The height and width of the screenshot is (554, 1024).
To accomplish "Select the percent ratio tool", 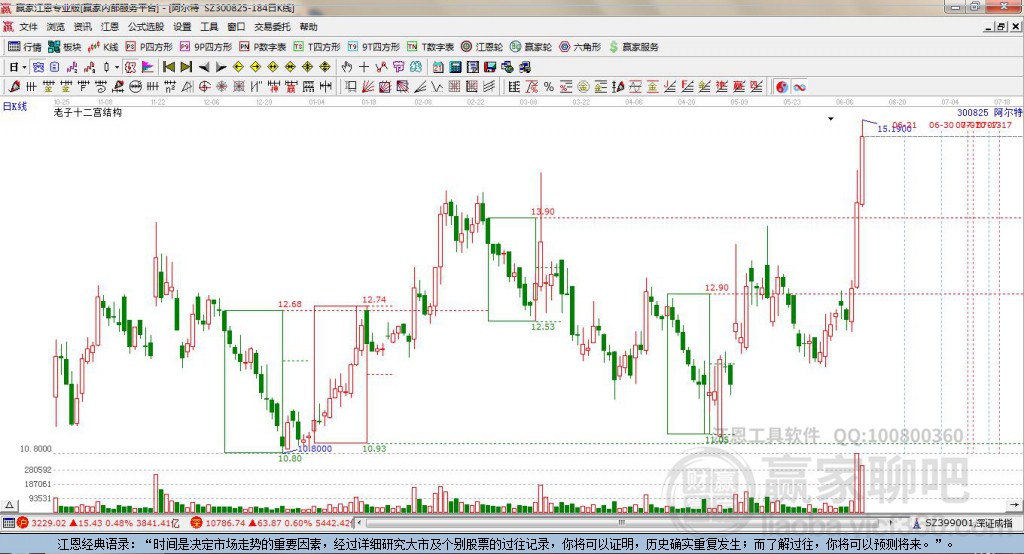I will [549, 87].
